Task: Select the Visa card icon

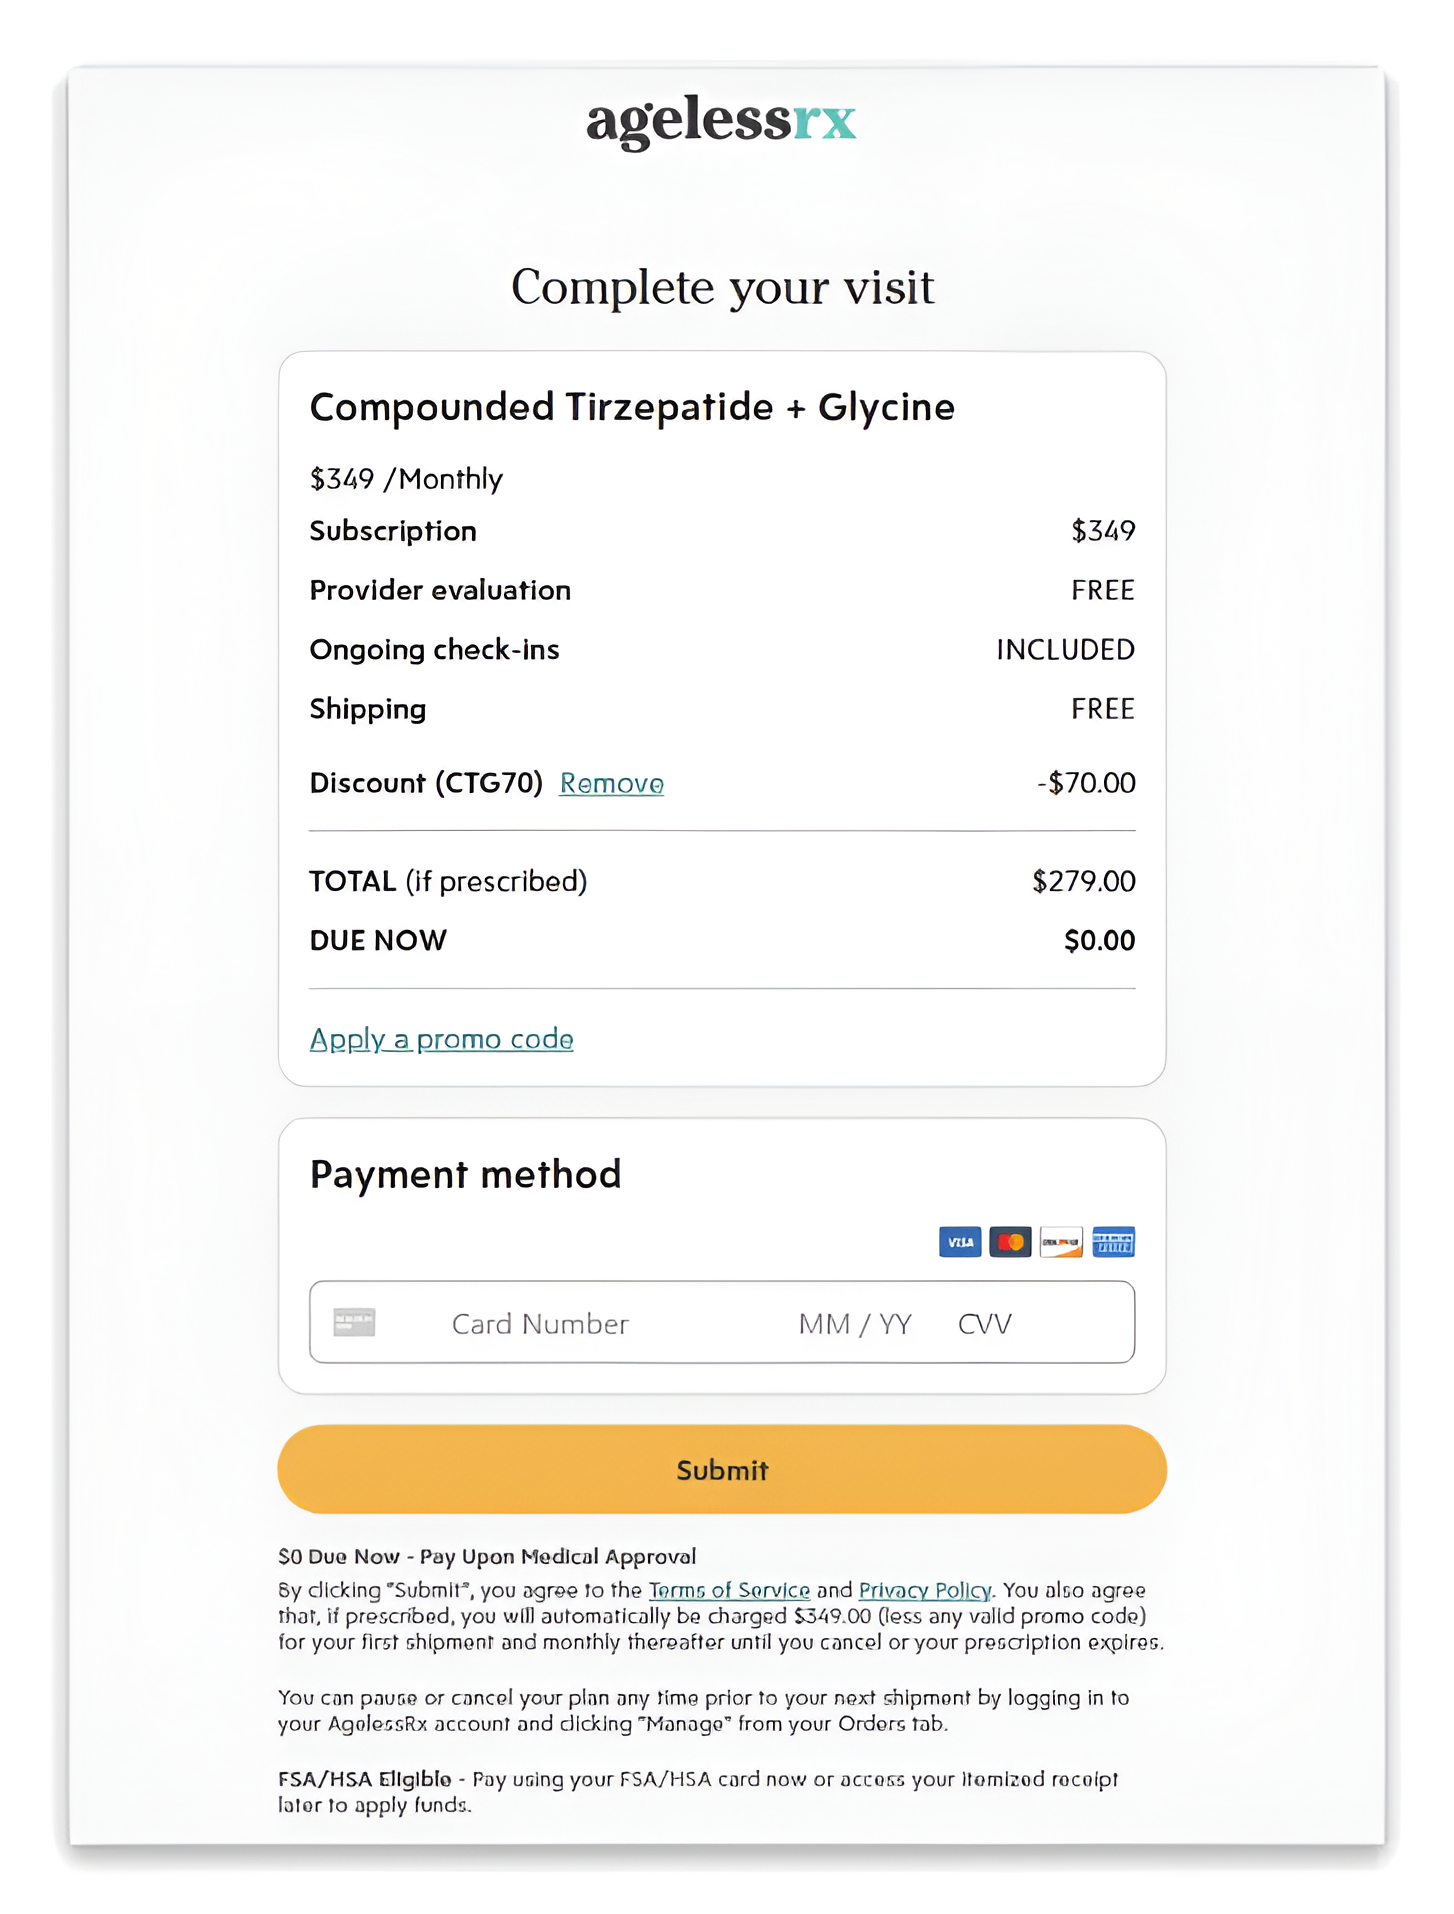Action: coord(959,1241)
